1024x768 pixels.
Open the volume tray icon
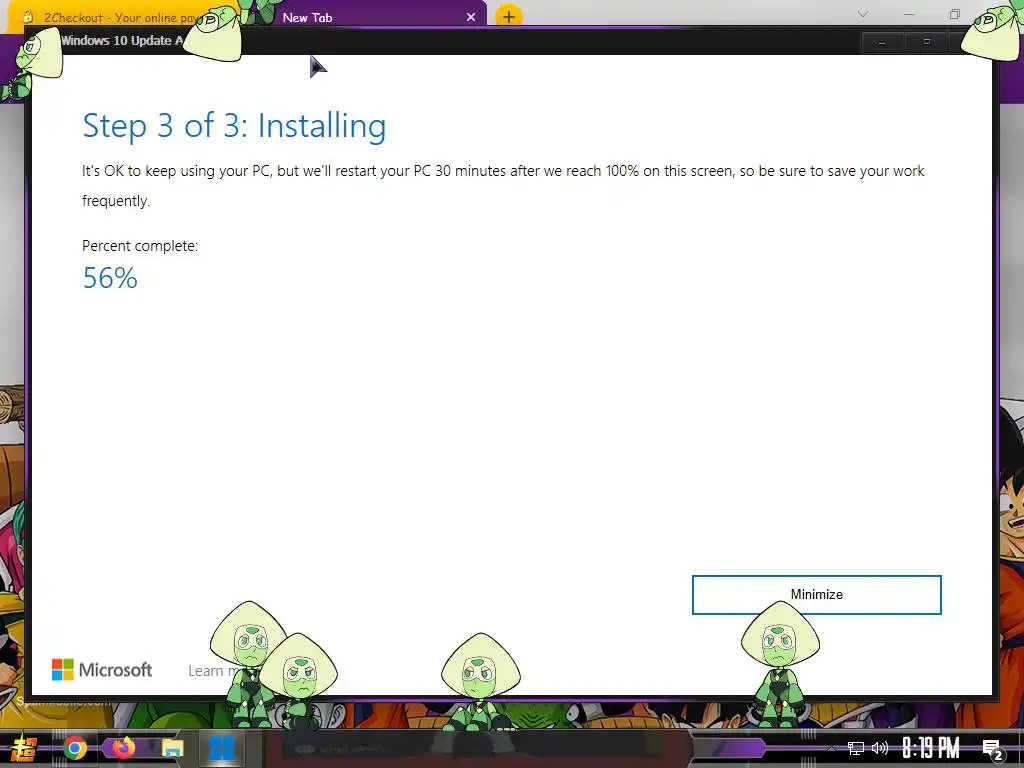point(880,748)
